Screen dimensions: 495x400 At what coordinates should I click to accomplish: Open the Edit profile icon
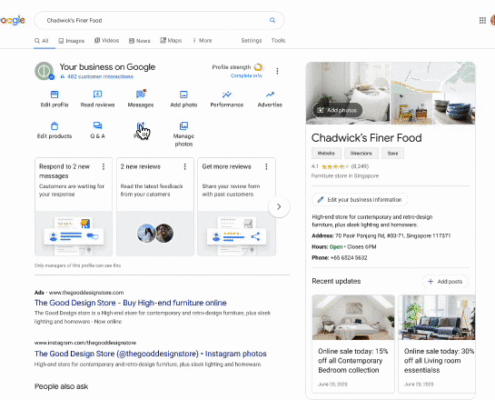tap(54, 95)
